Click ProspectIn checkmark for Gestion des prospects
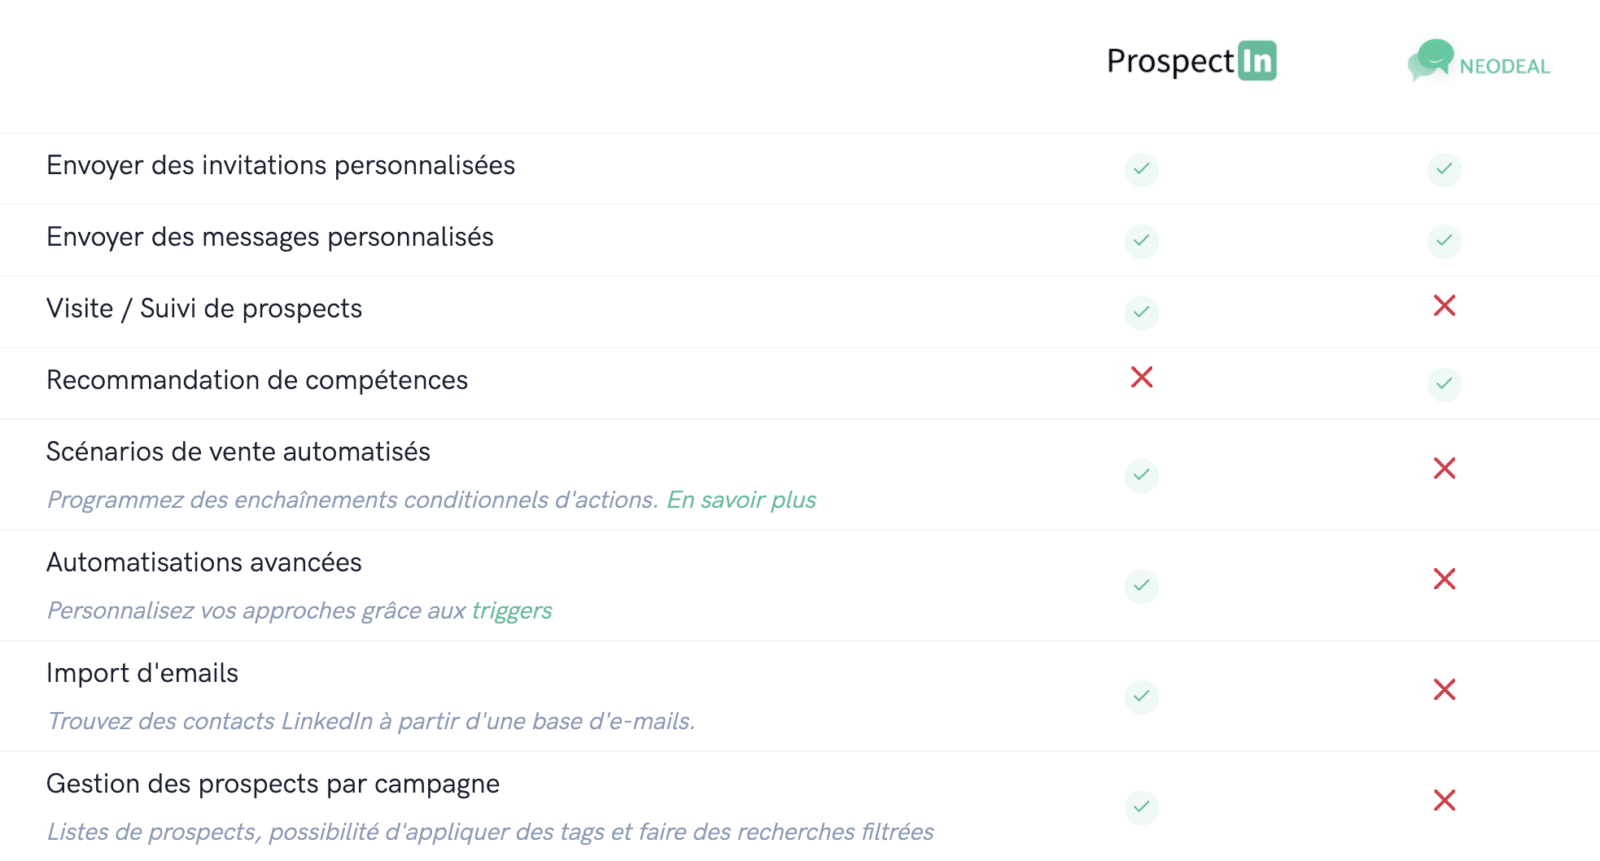 pyautogui.click(x=1141, y=807)
